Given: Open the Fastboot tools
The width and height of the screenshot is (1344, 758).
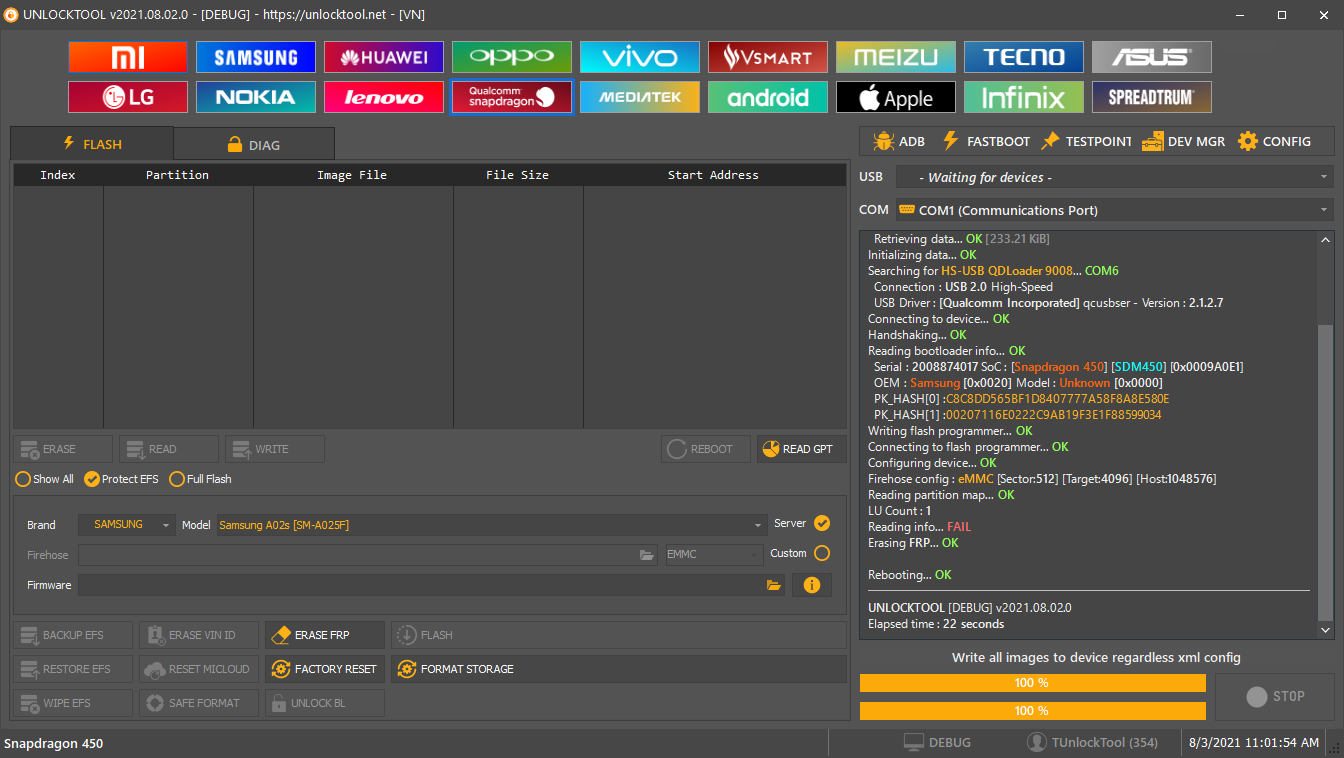Looking at the screenshot, I should pos(985,141).
